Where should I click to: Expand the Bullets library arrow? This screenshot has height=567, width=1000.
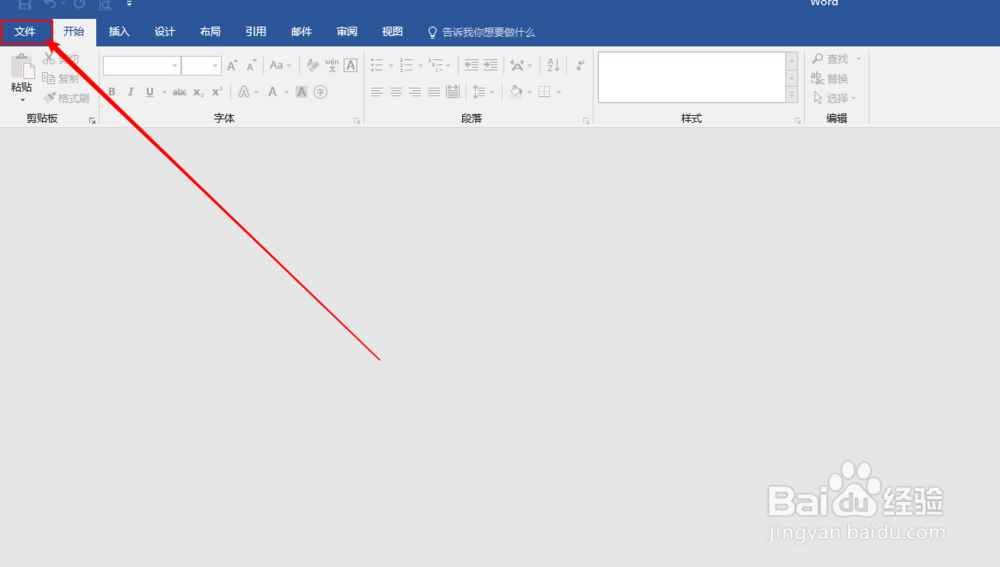pos(391,66)
